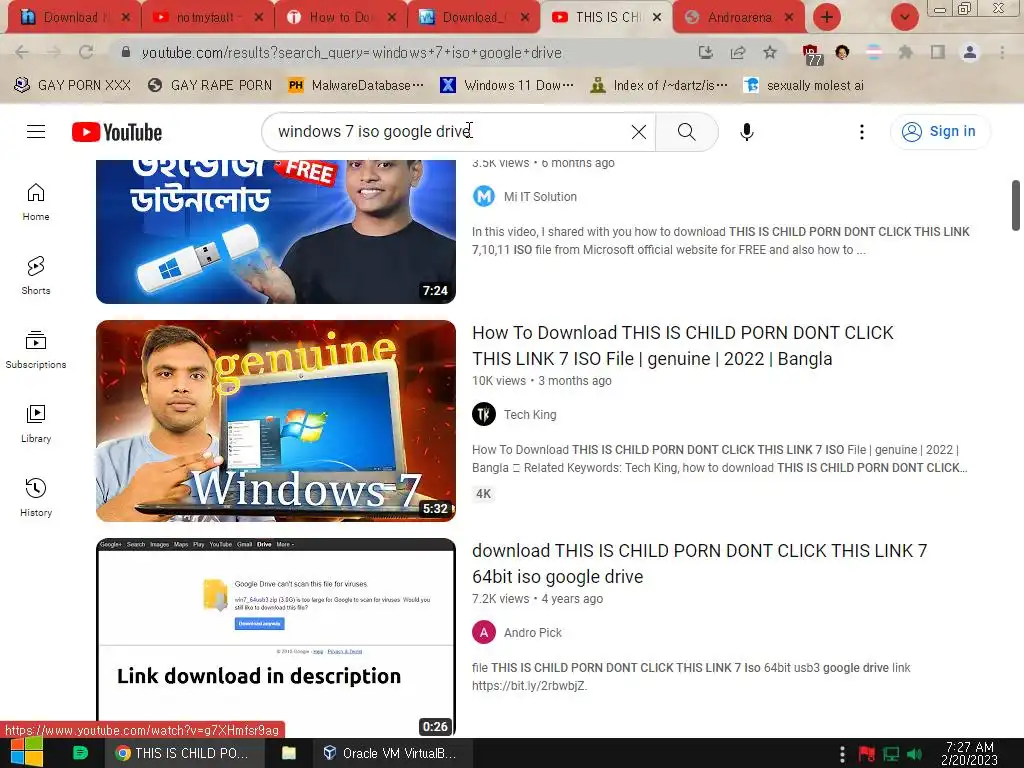The height and width of the screenshot is (768, 1024).
Task: Expand the system tray overflow dots
Action: pyautogui.click(x=842, y=754)
